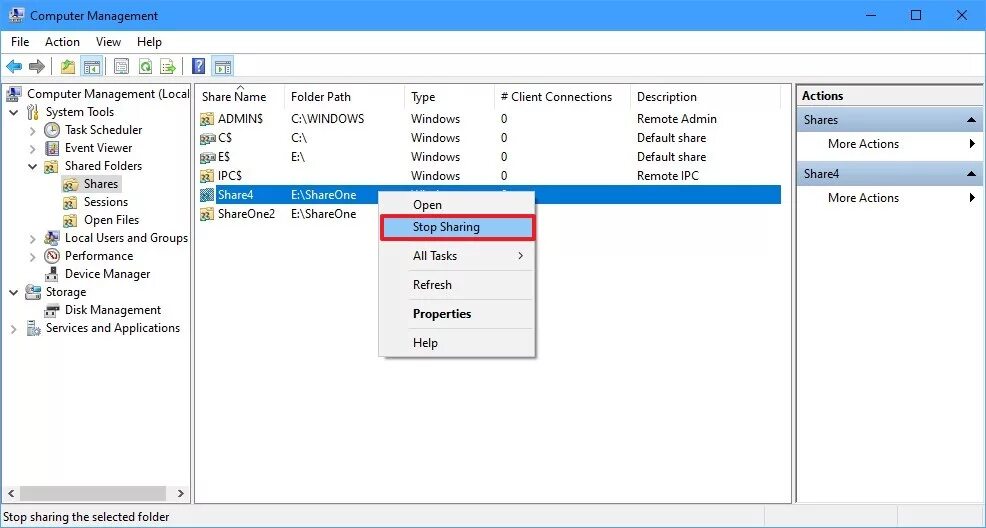
Task: Choose Stop Sharing in context menu
Action: pyautogui.click(x=457, y=228)
